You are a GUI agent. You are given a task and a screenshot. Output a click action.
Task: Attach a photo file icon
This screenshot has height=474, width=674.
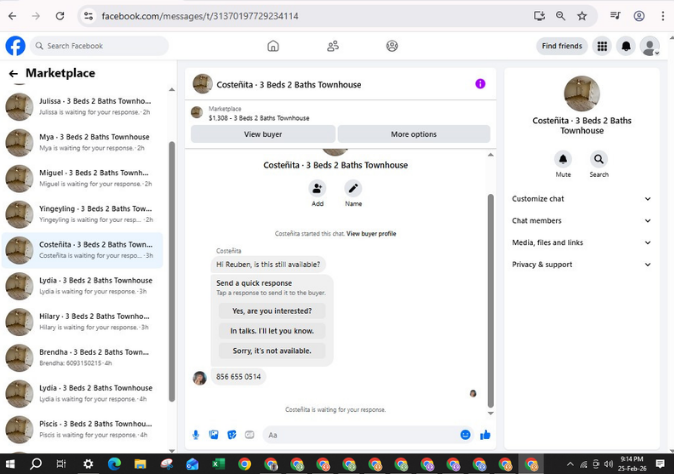tap(214, 435)
